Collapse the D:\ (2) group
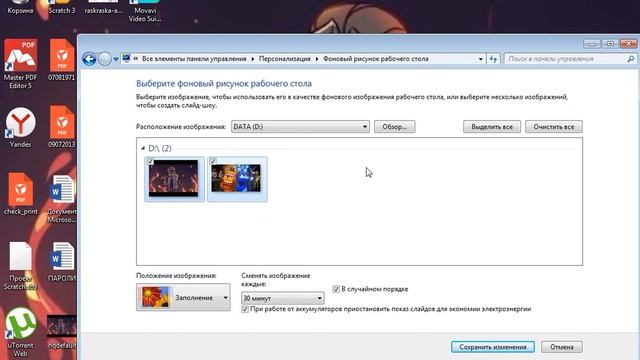Screen dimensions: 640x360 [x=143, y=148]
